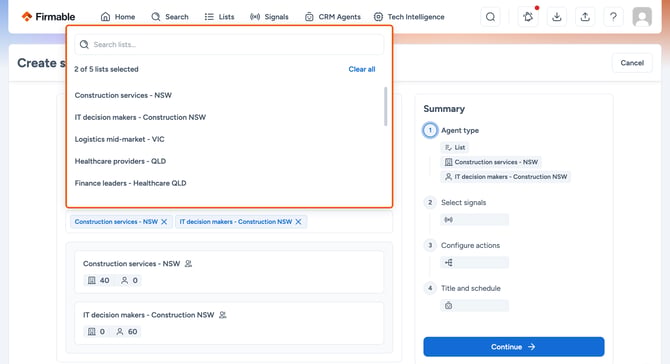
Task: Click the configure actions flow icon in Summary
Action: pos(448,262)
